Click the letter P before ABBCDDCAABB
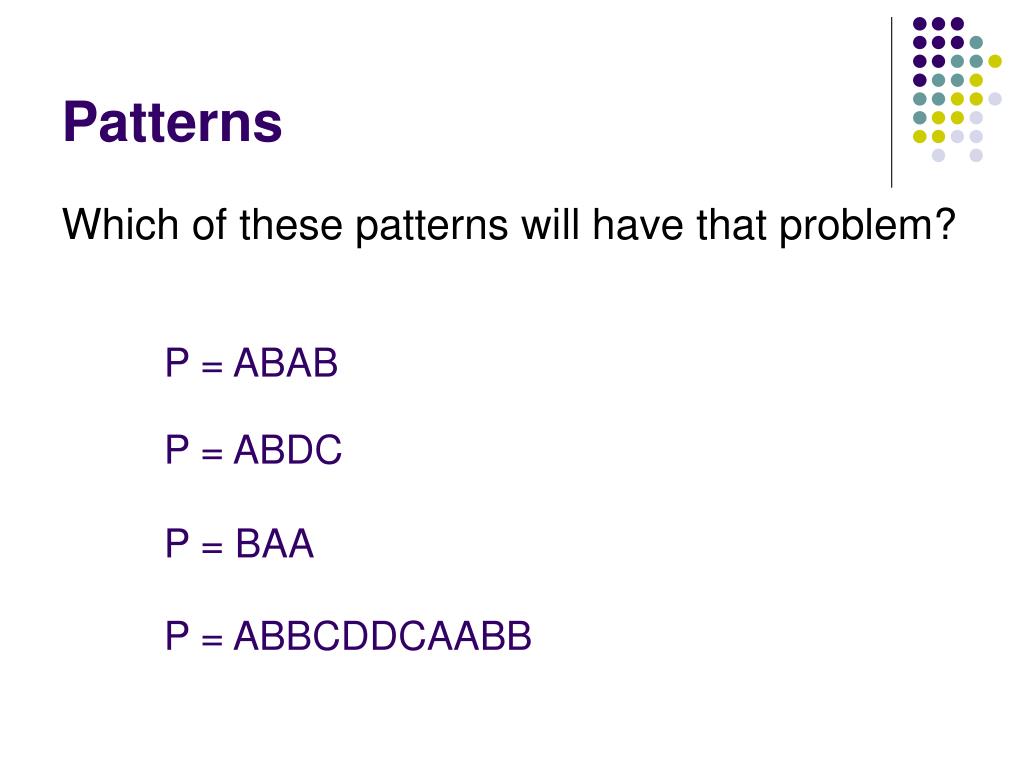Viewport: 1024px width, 768px height. tap(177, 635)
